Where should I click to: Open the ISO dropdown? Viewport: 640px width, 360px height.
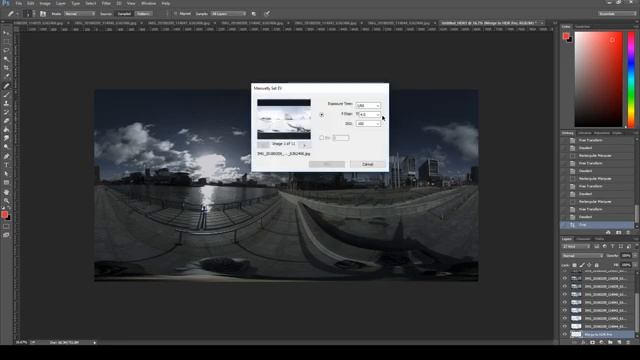coord(368,123)
